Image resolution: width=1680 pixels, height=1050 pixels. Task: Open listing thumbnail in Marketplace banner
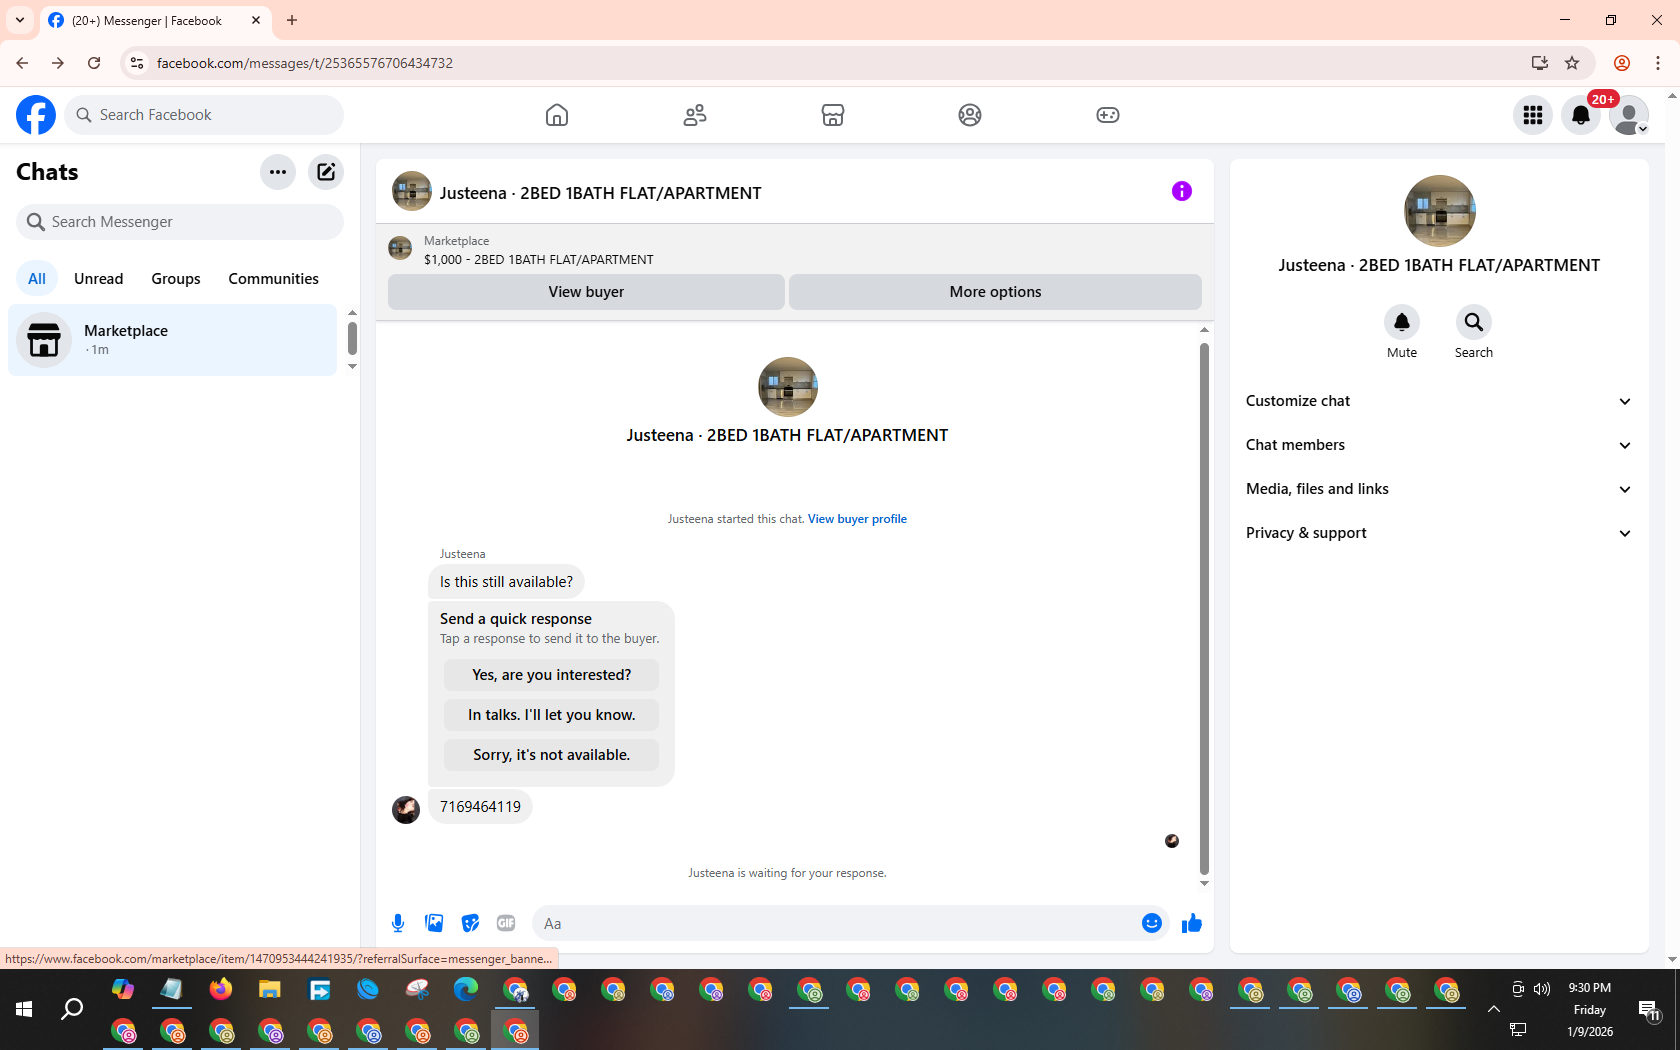400,248
